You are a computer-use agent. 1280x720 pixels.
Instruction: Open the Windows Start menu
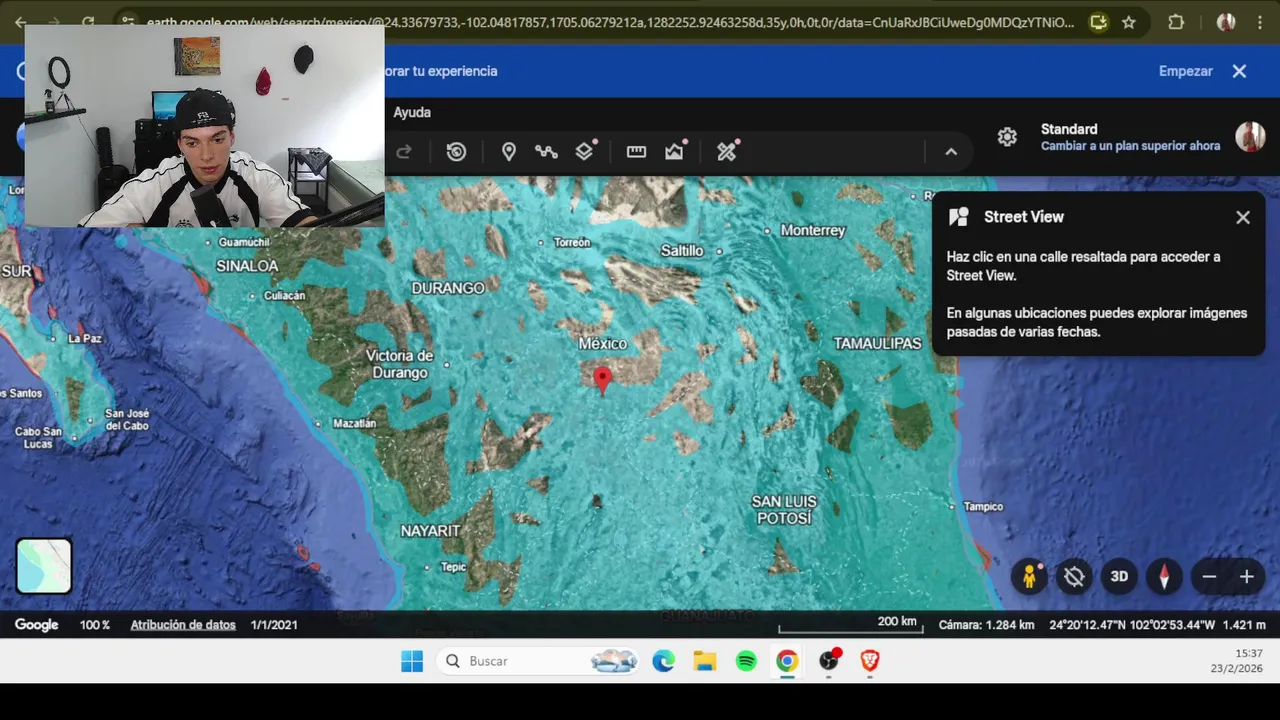(412, 661)
